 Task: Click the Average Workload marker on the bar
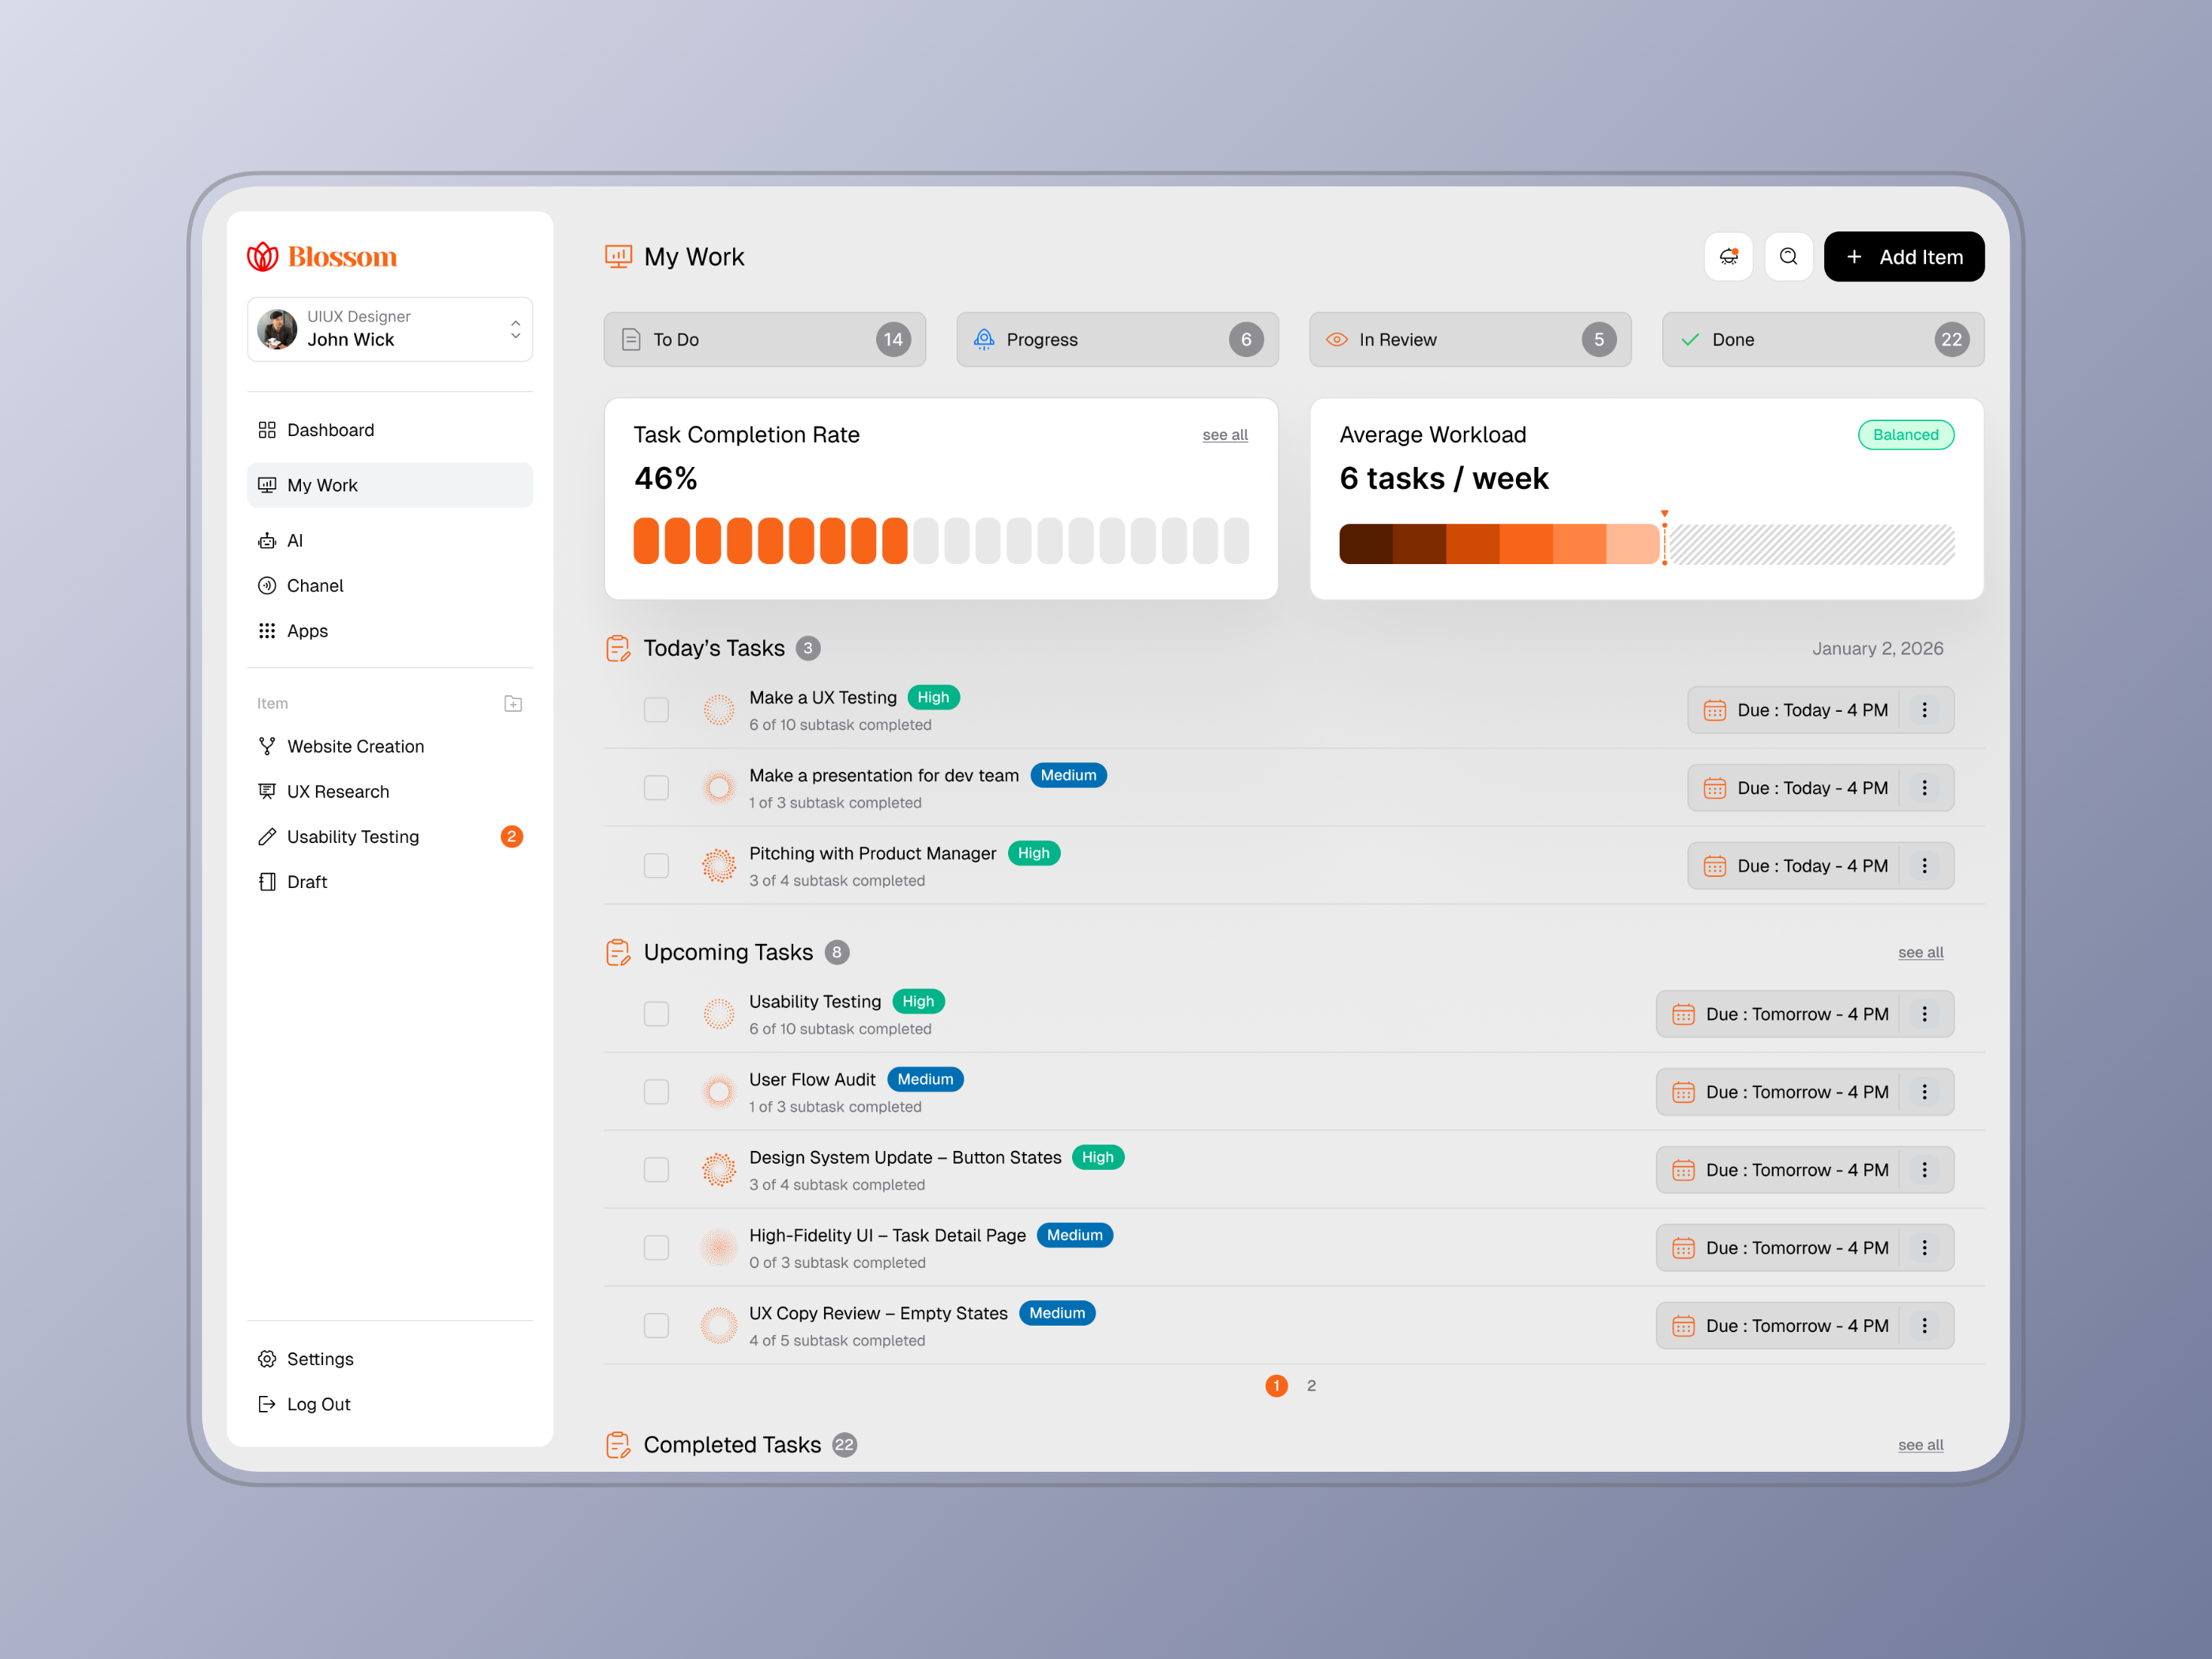coord(1665,539)
